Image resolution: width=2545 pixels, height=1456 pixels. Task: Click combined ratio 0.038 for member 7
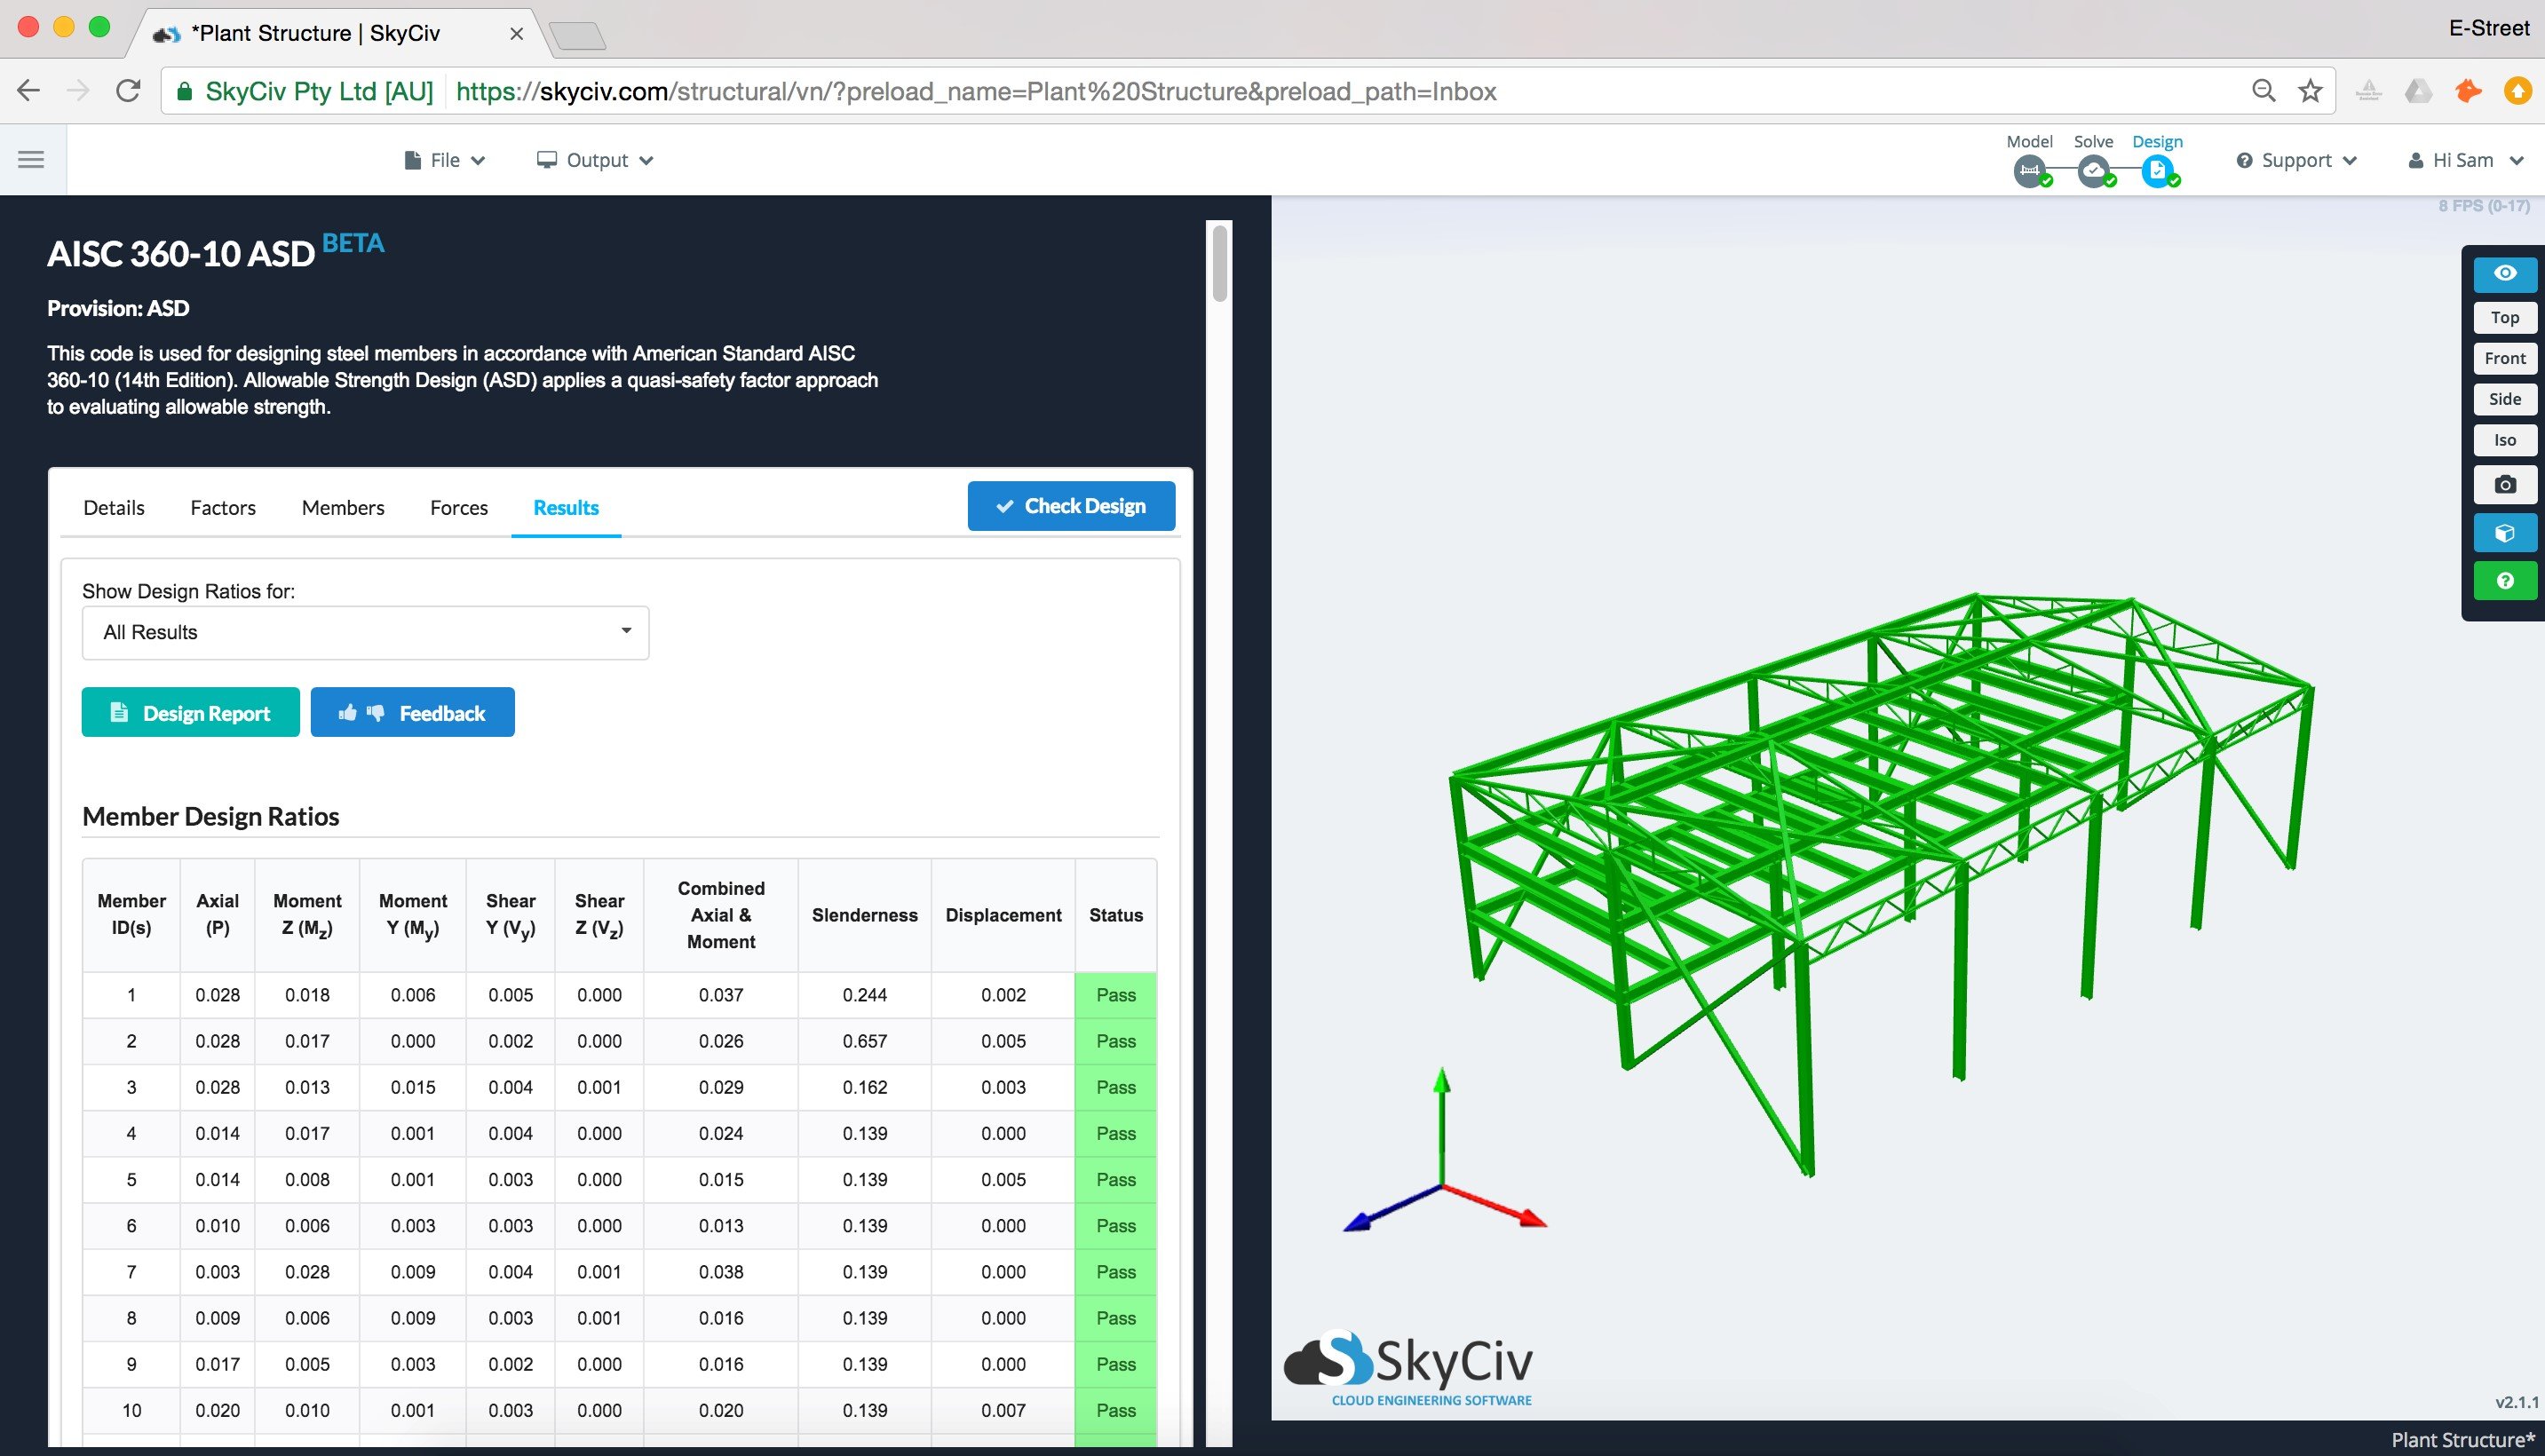pyautogui.click(x=721, y=1272)
